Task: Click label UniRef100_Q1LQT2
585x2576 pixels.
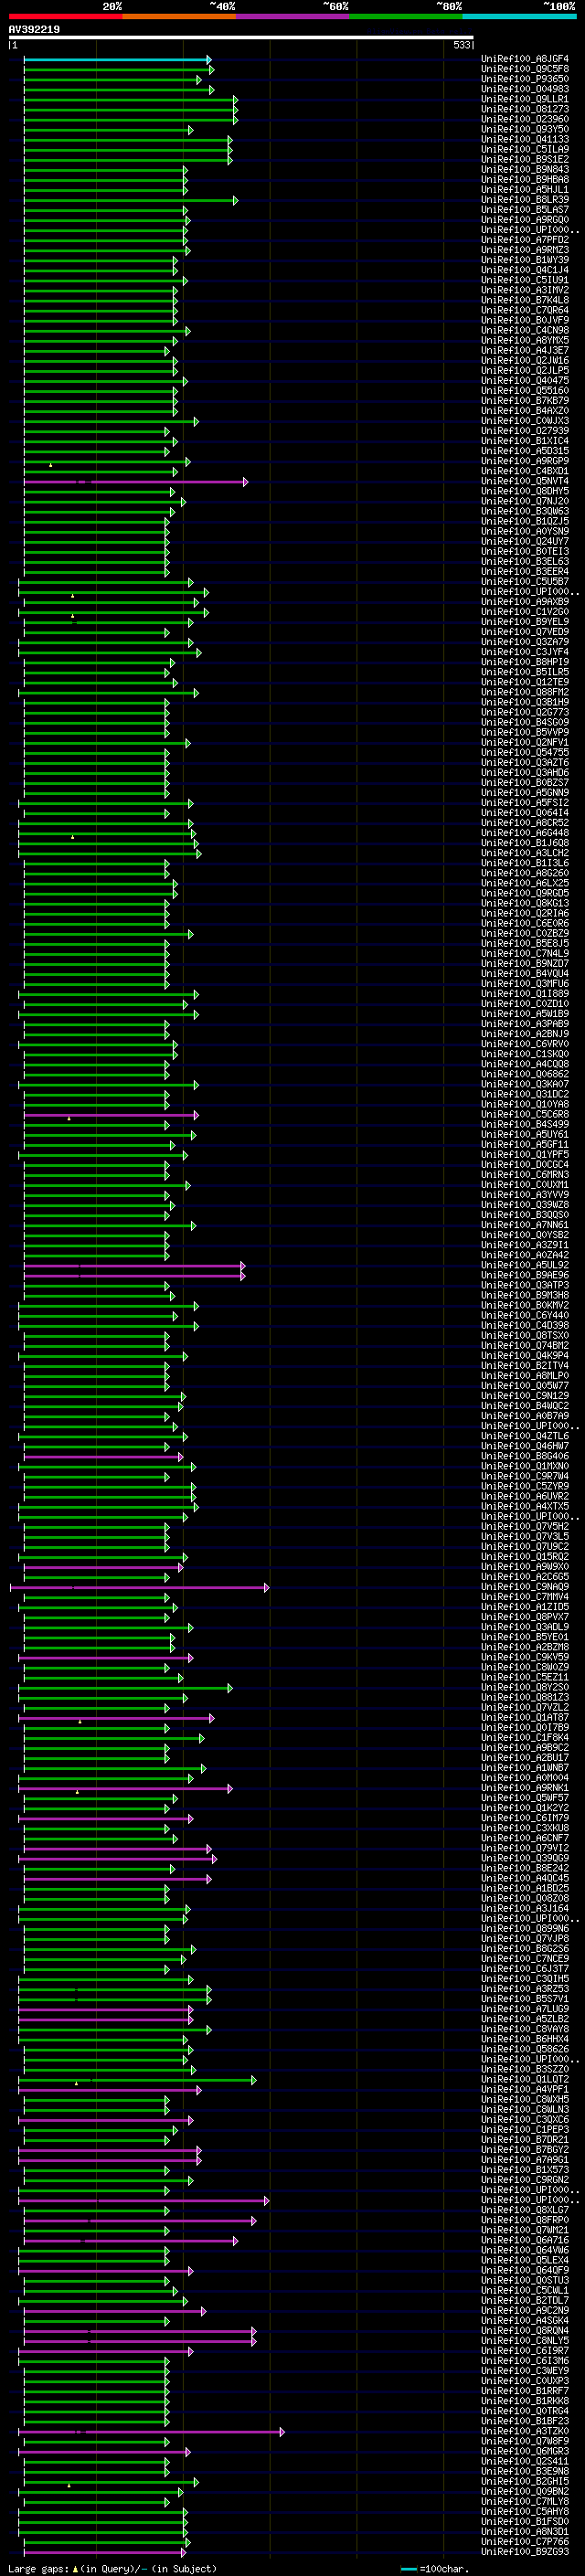Action: (525, 2080)
